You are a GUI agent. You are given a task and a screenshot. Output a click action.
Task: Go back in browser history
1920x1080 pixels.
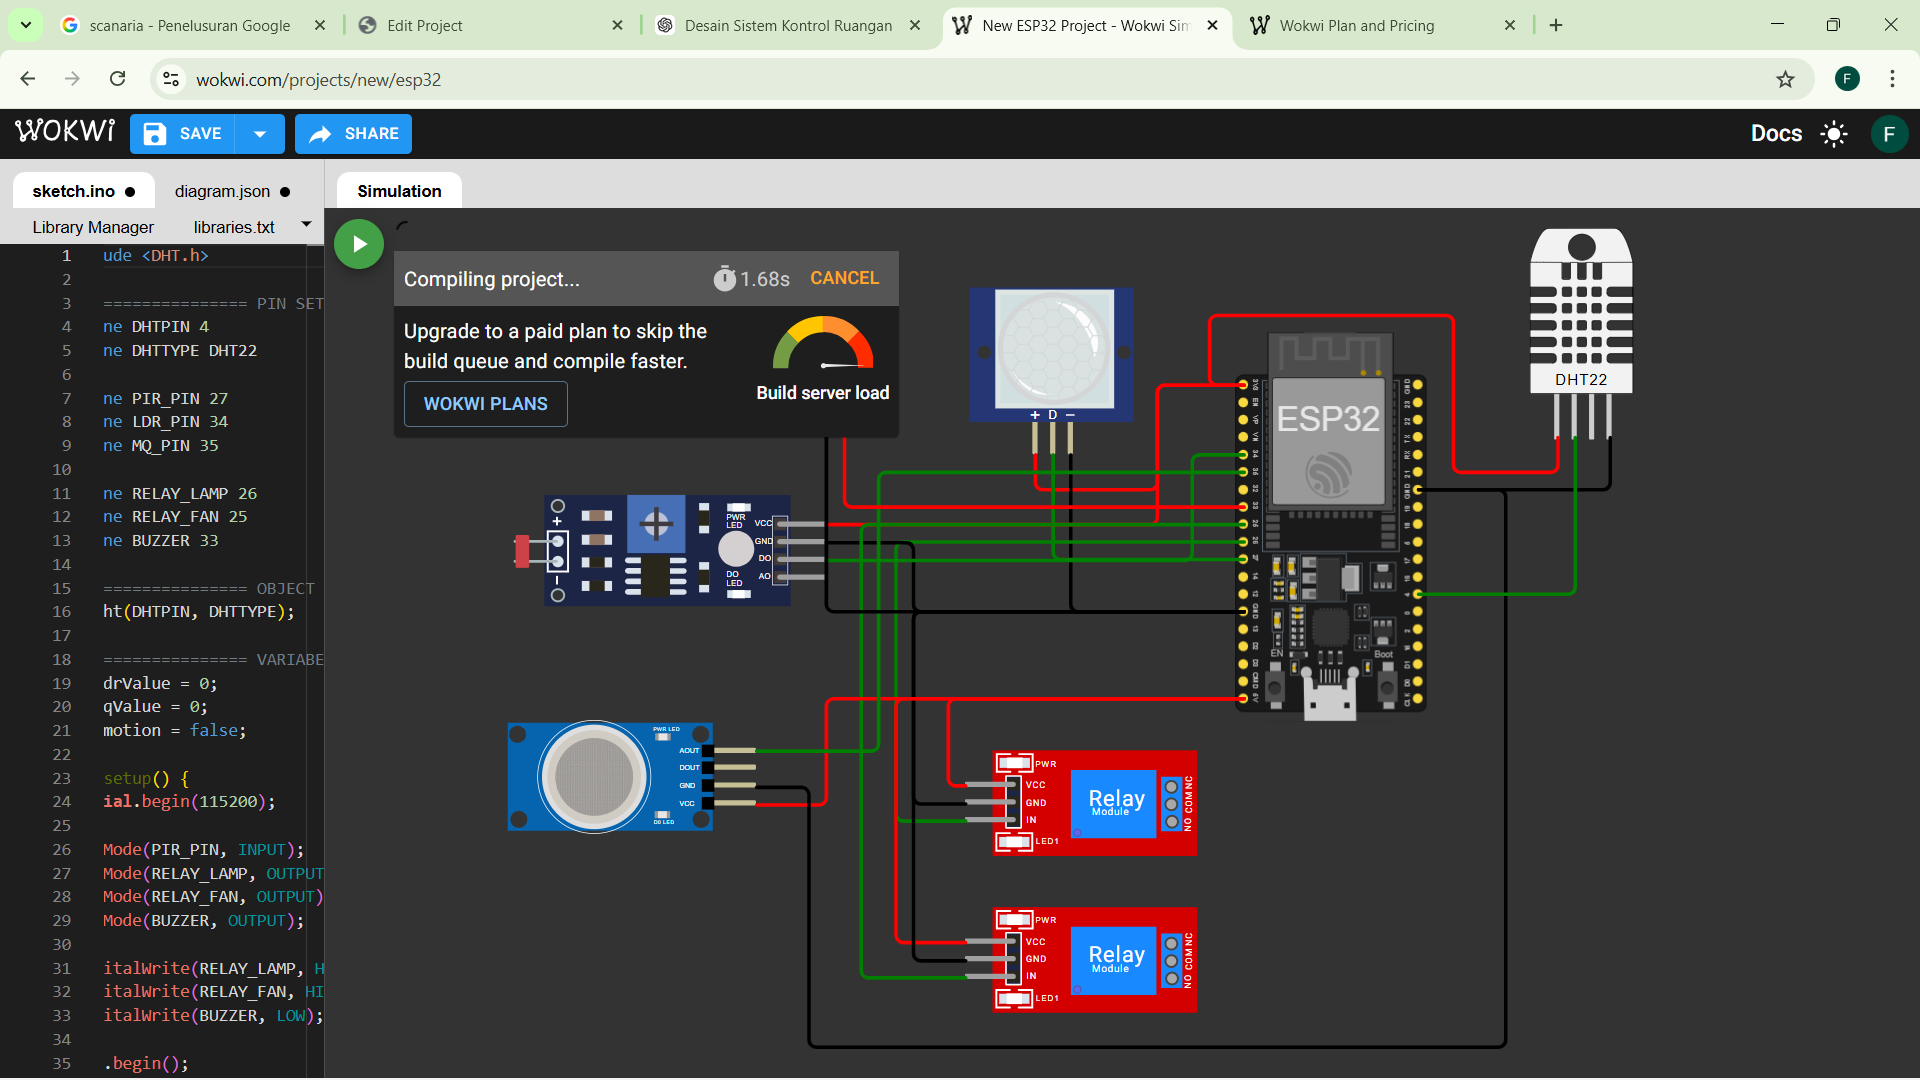(28, 79)
